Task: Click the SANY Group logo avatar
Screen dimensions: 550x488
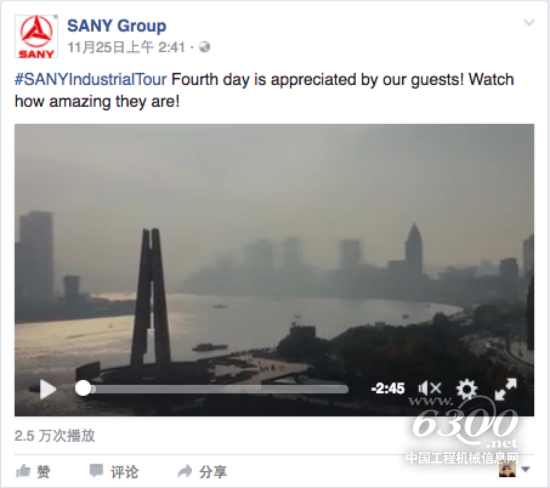Action: 36,36
